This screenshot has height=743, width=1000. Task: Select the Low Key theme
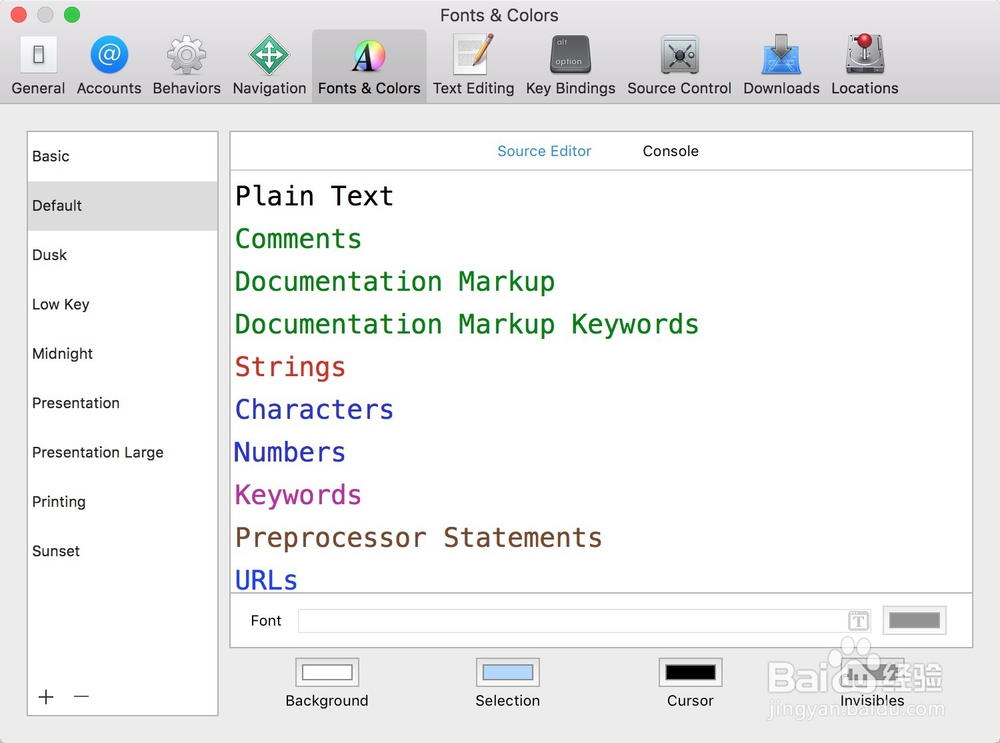tap(122, 304)
